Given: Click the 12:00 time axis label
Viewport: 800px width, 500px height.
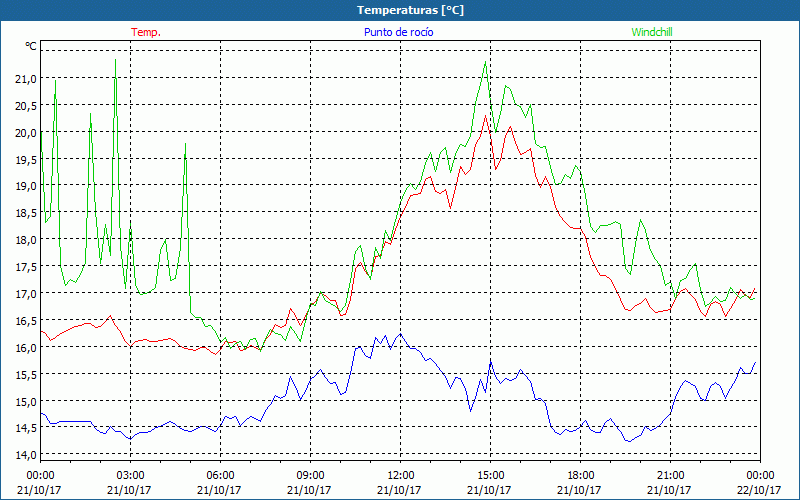Looking at the screenshot, I should [401, 475].
